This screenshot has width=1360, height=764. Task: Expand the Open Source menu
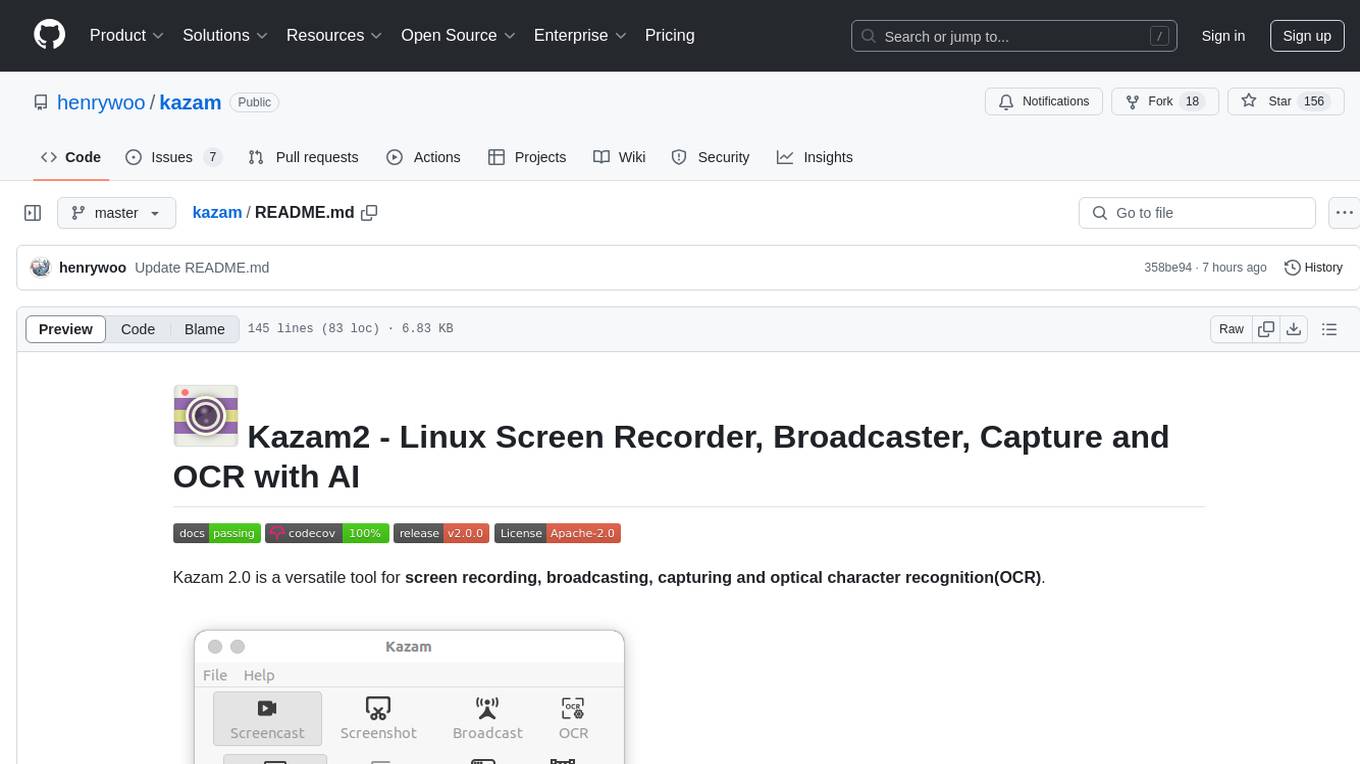click(458, 35)
